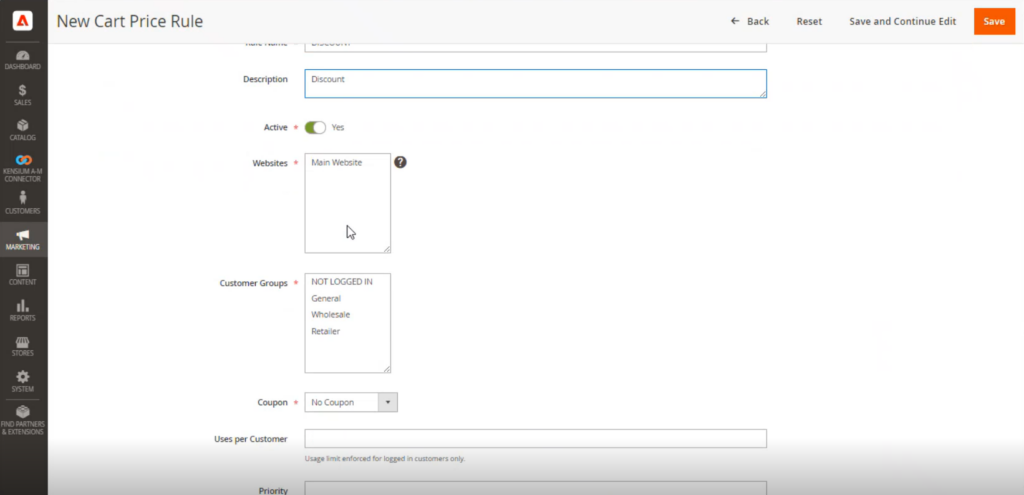Open the Marketing megaphone menu

coord(23,240)
